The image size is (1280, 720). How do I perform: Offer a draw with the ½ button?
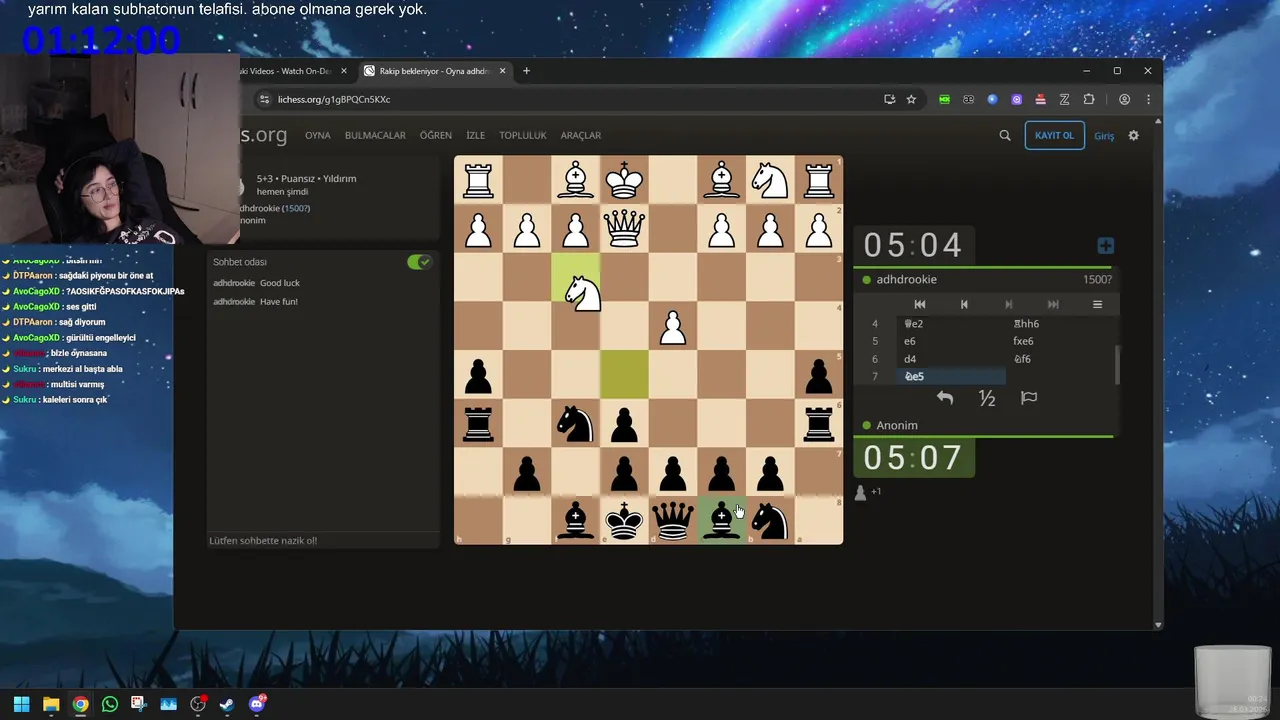[x=987, y=398]
